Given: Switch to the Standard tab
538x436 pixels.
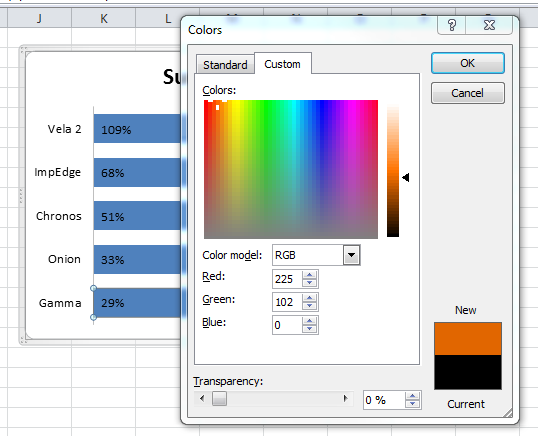Looking at the screenshot, I should (x=225, y=64).
